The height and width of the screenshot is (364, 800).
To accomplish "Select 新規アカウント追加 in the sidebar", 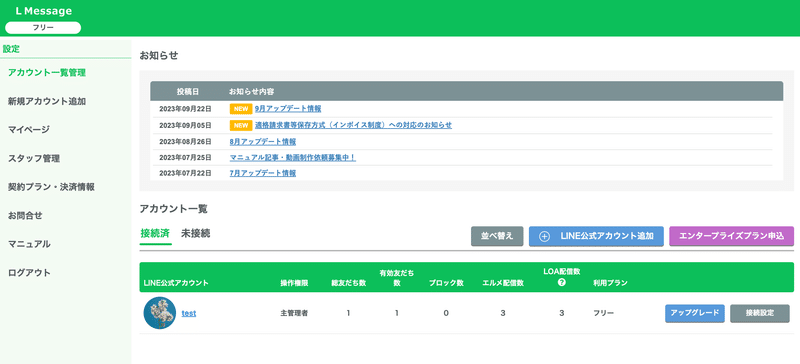I will [x=47, y=101].
